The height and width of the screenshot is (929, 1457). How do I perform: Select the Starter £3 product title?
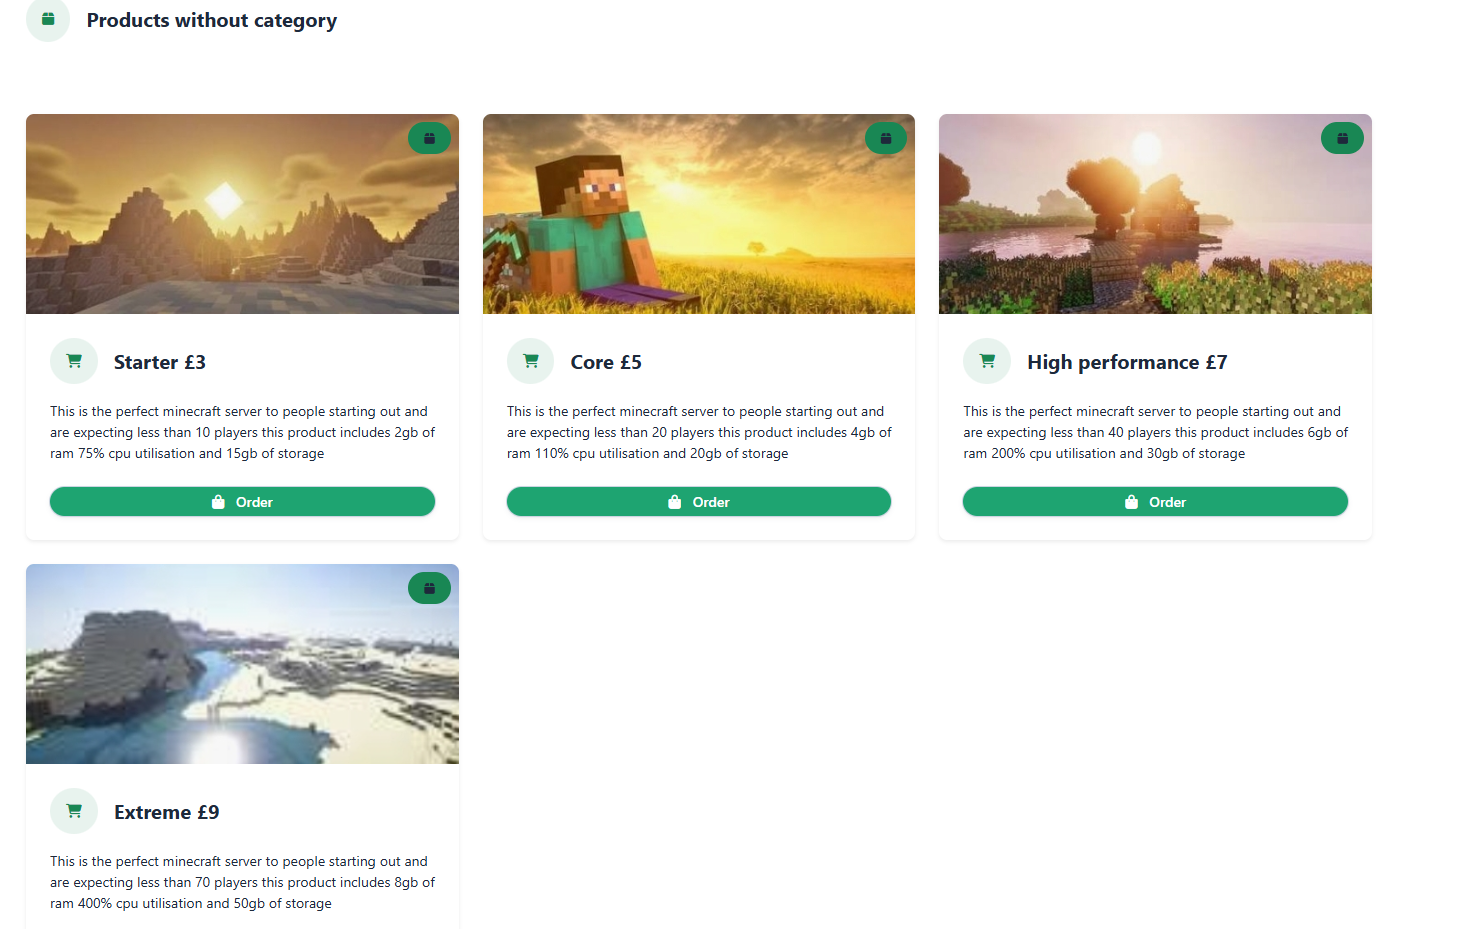pyautogui.click(x=160, y=362)
